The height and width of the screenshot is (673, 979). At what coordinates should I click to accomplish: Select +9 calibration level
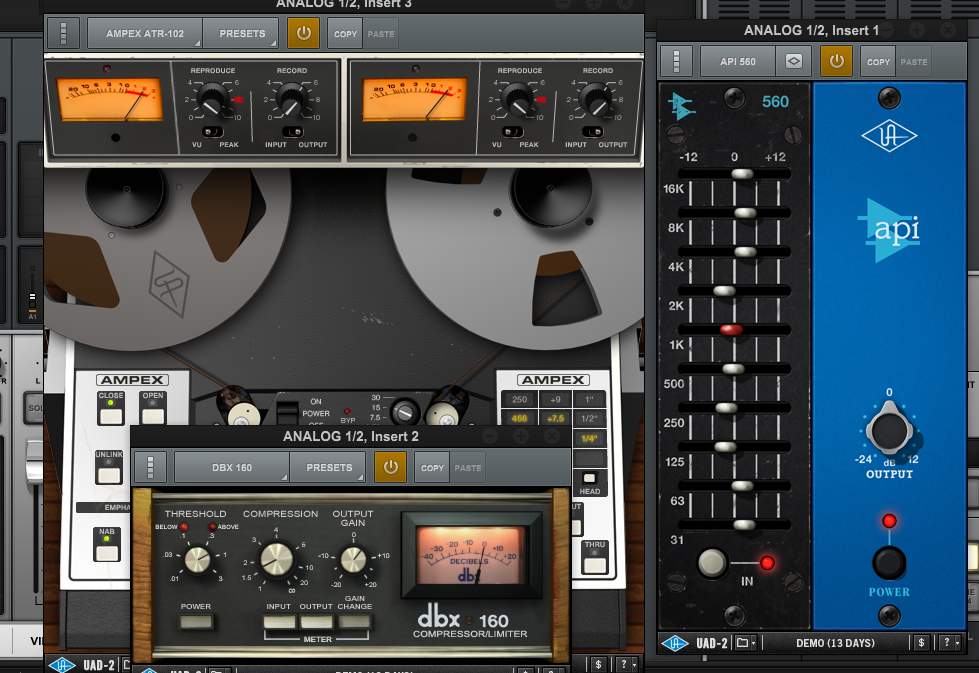555,400
